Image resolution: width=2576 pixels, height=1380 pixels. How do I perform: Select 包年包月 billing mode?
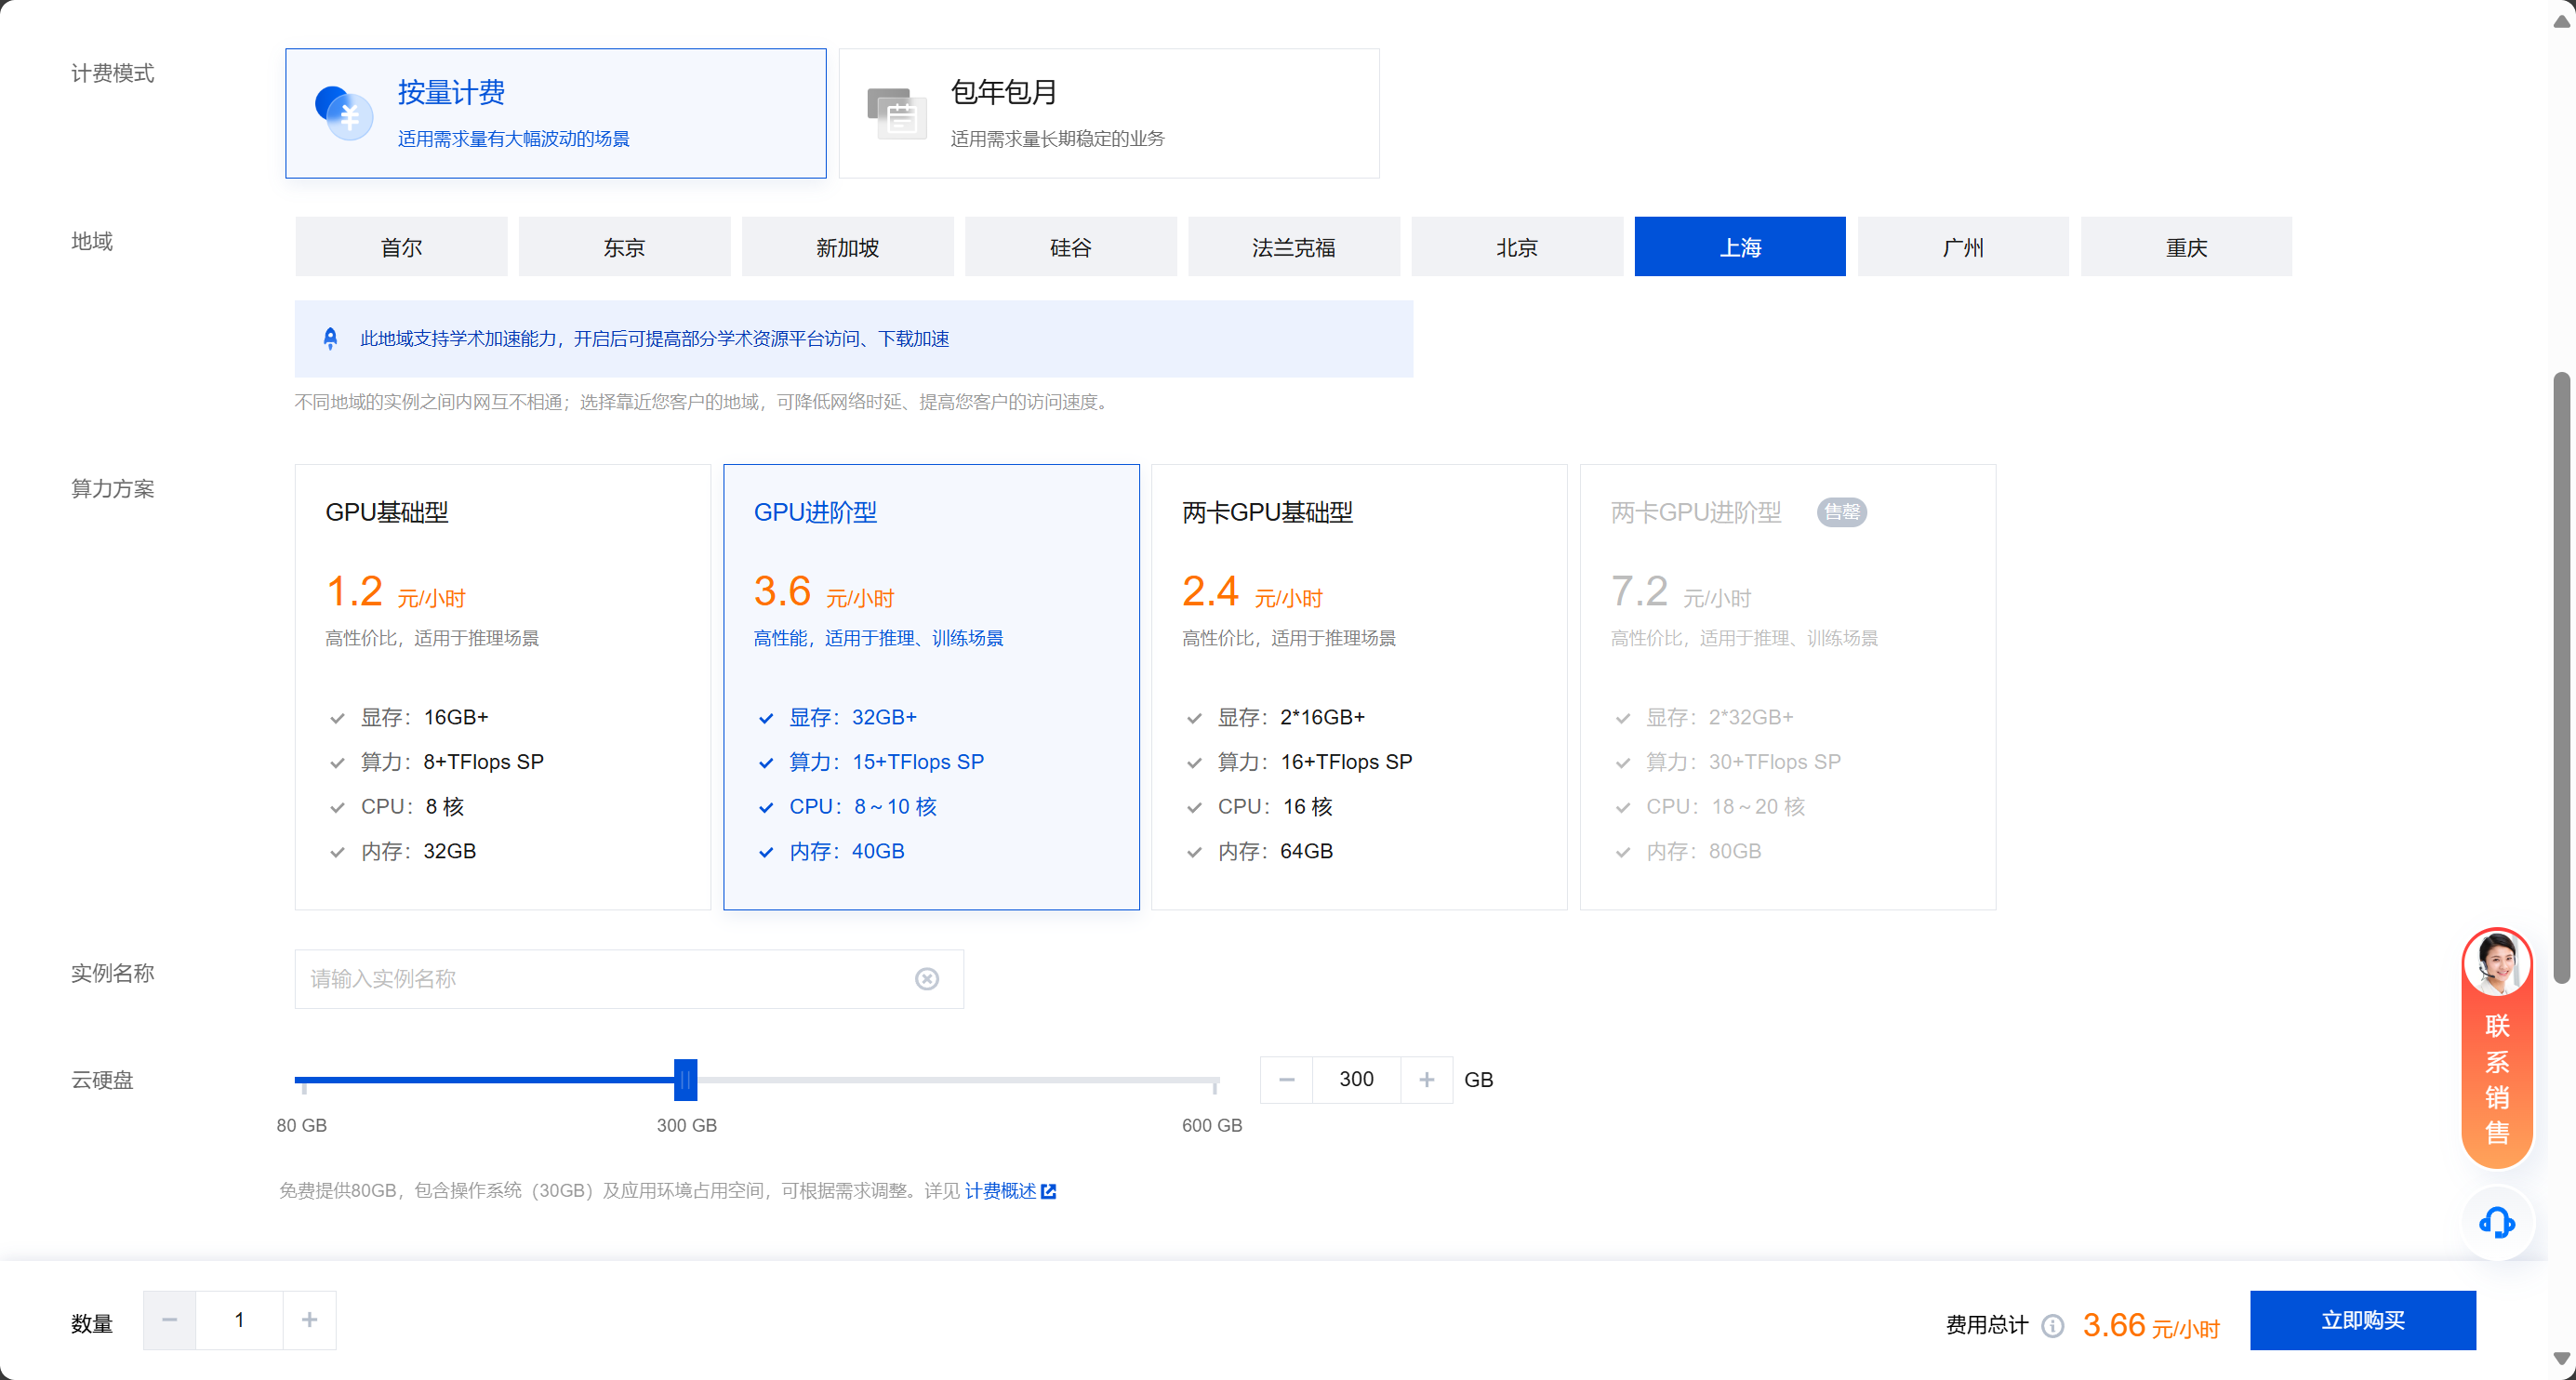1108,113
